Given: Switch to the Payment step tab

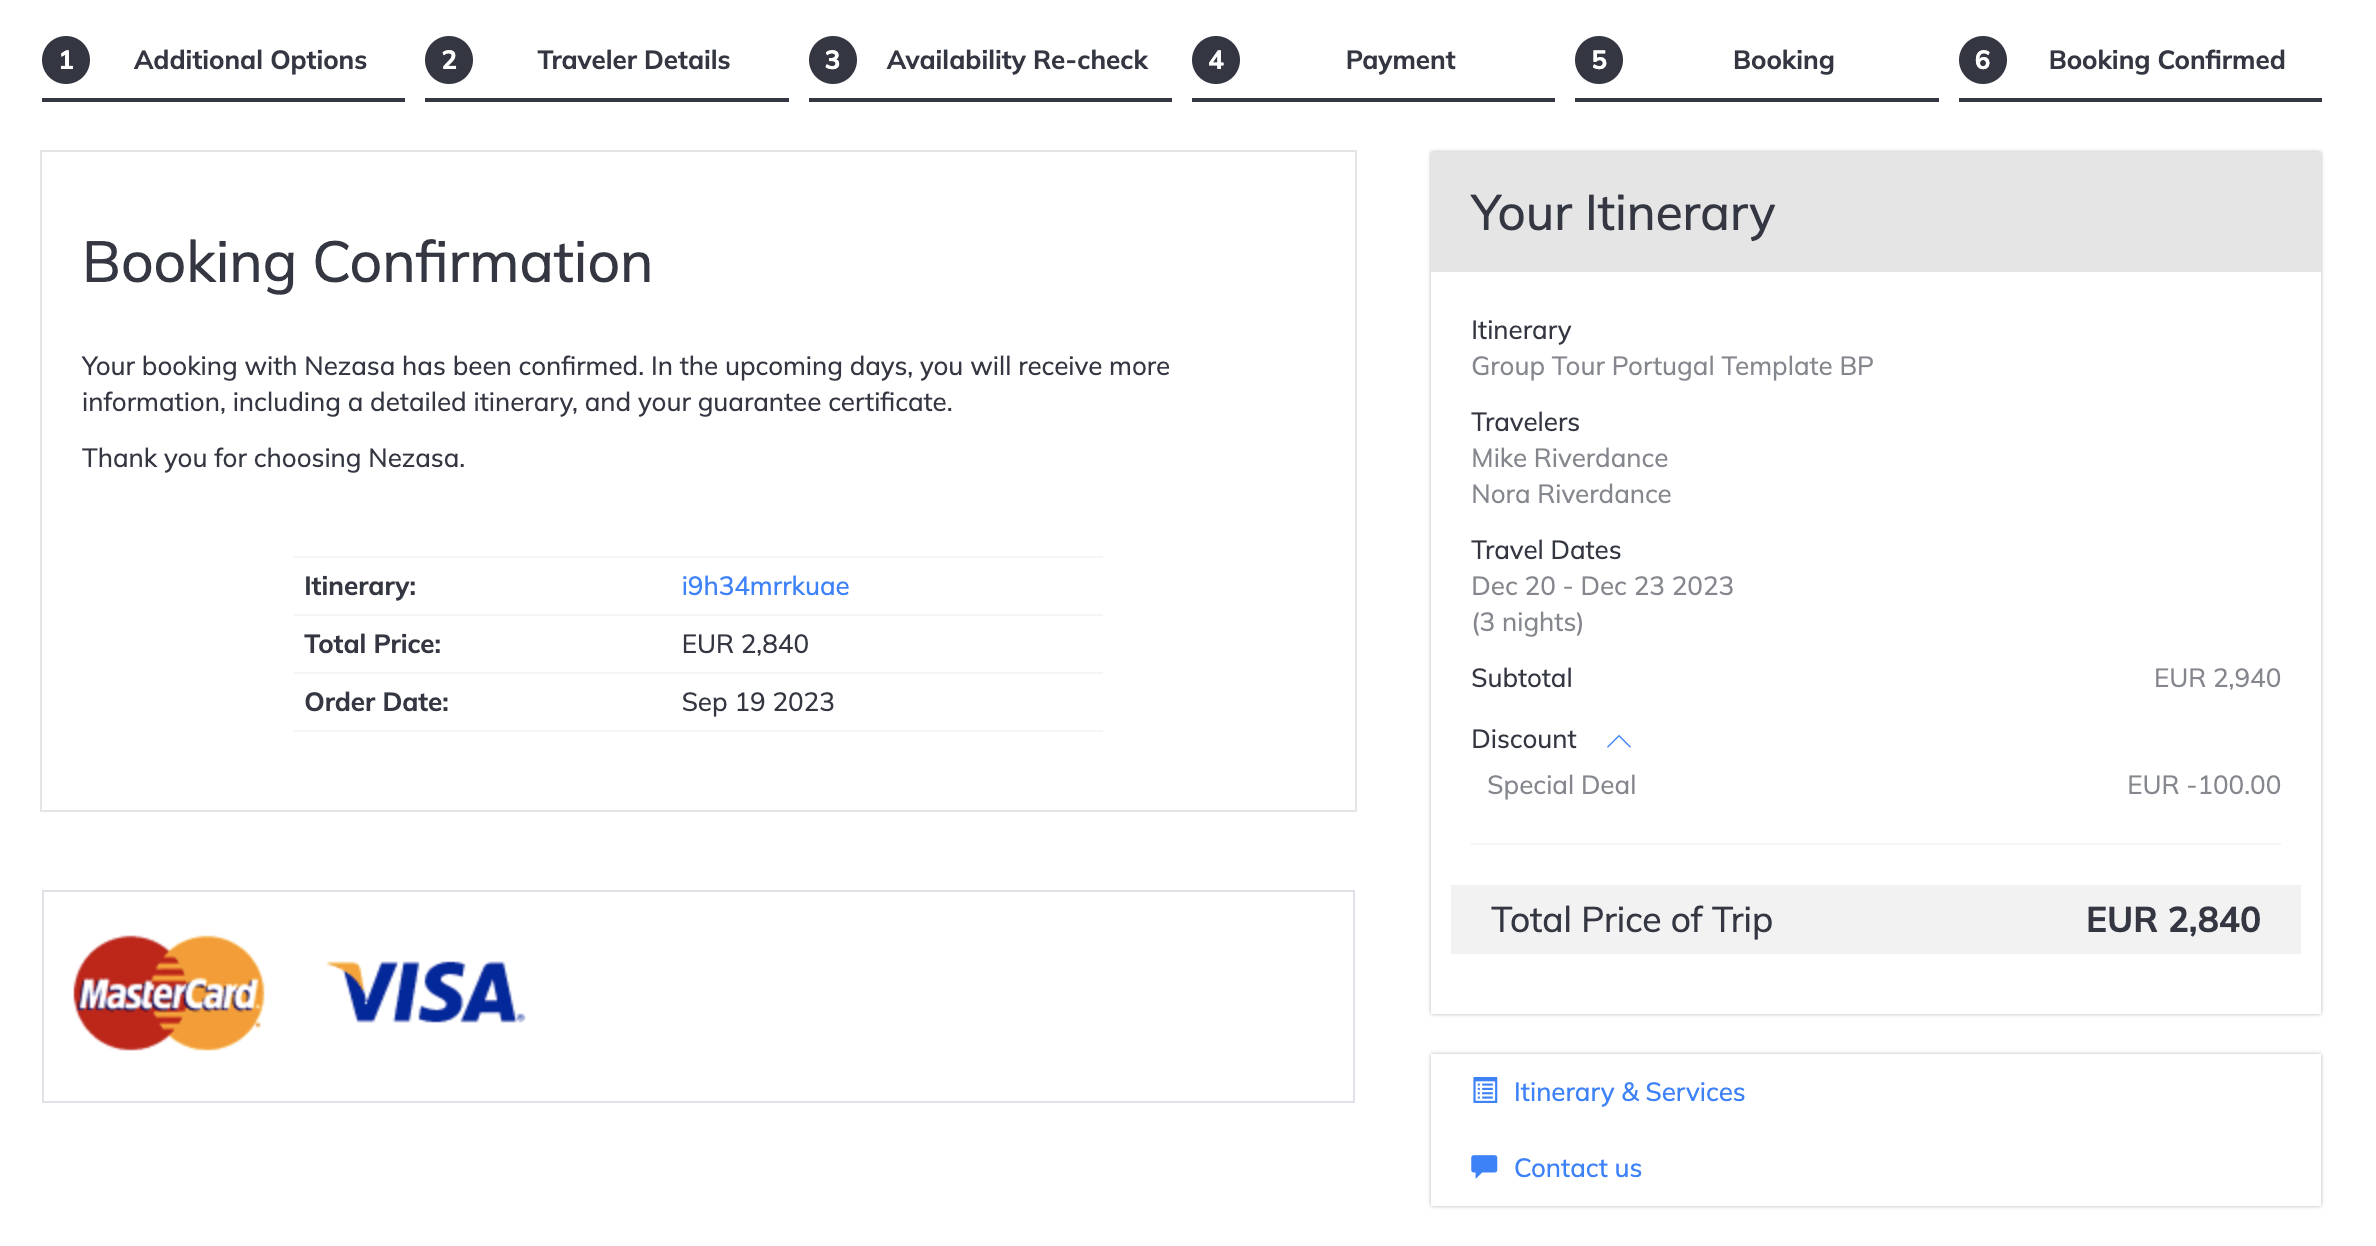Looking at the screenshot, I should coord(1400,60).
